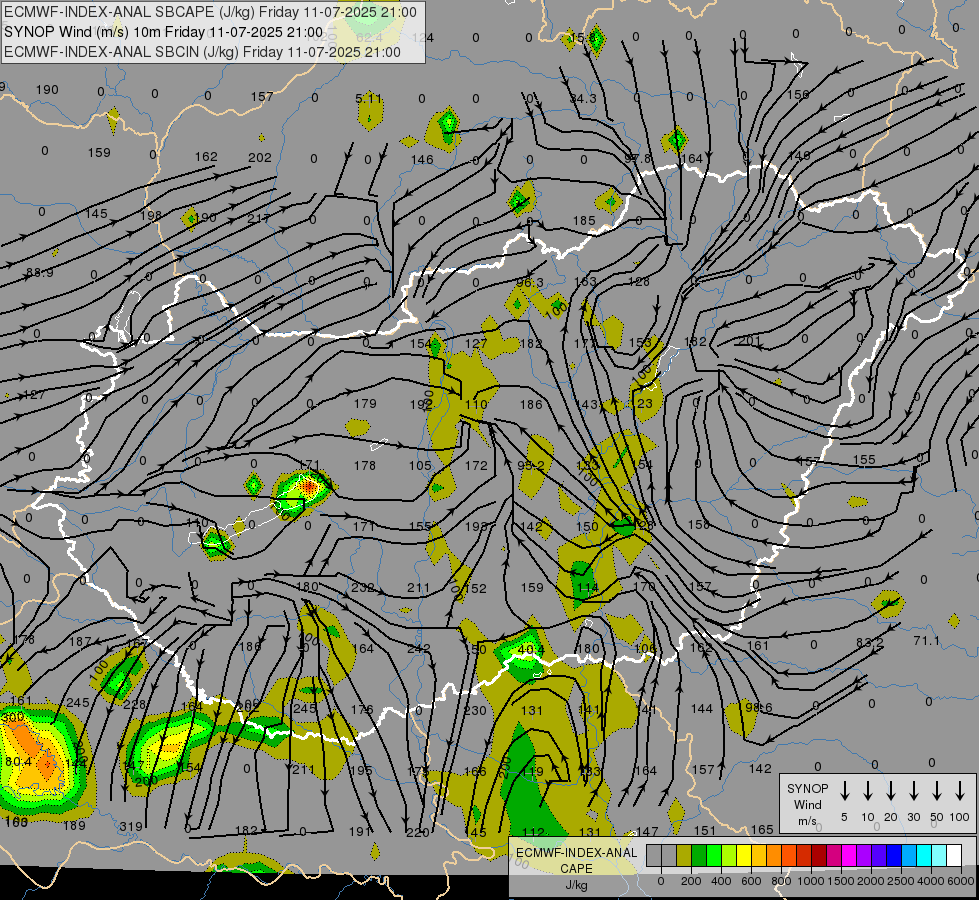The height and width of the screenshot is (900, 979).
Task: Click the 95.2 value on the map
Action: coord(531,466)
